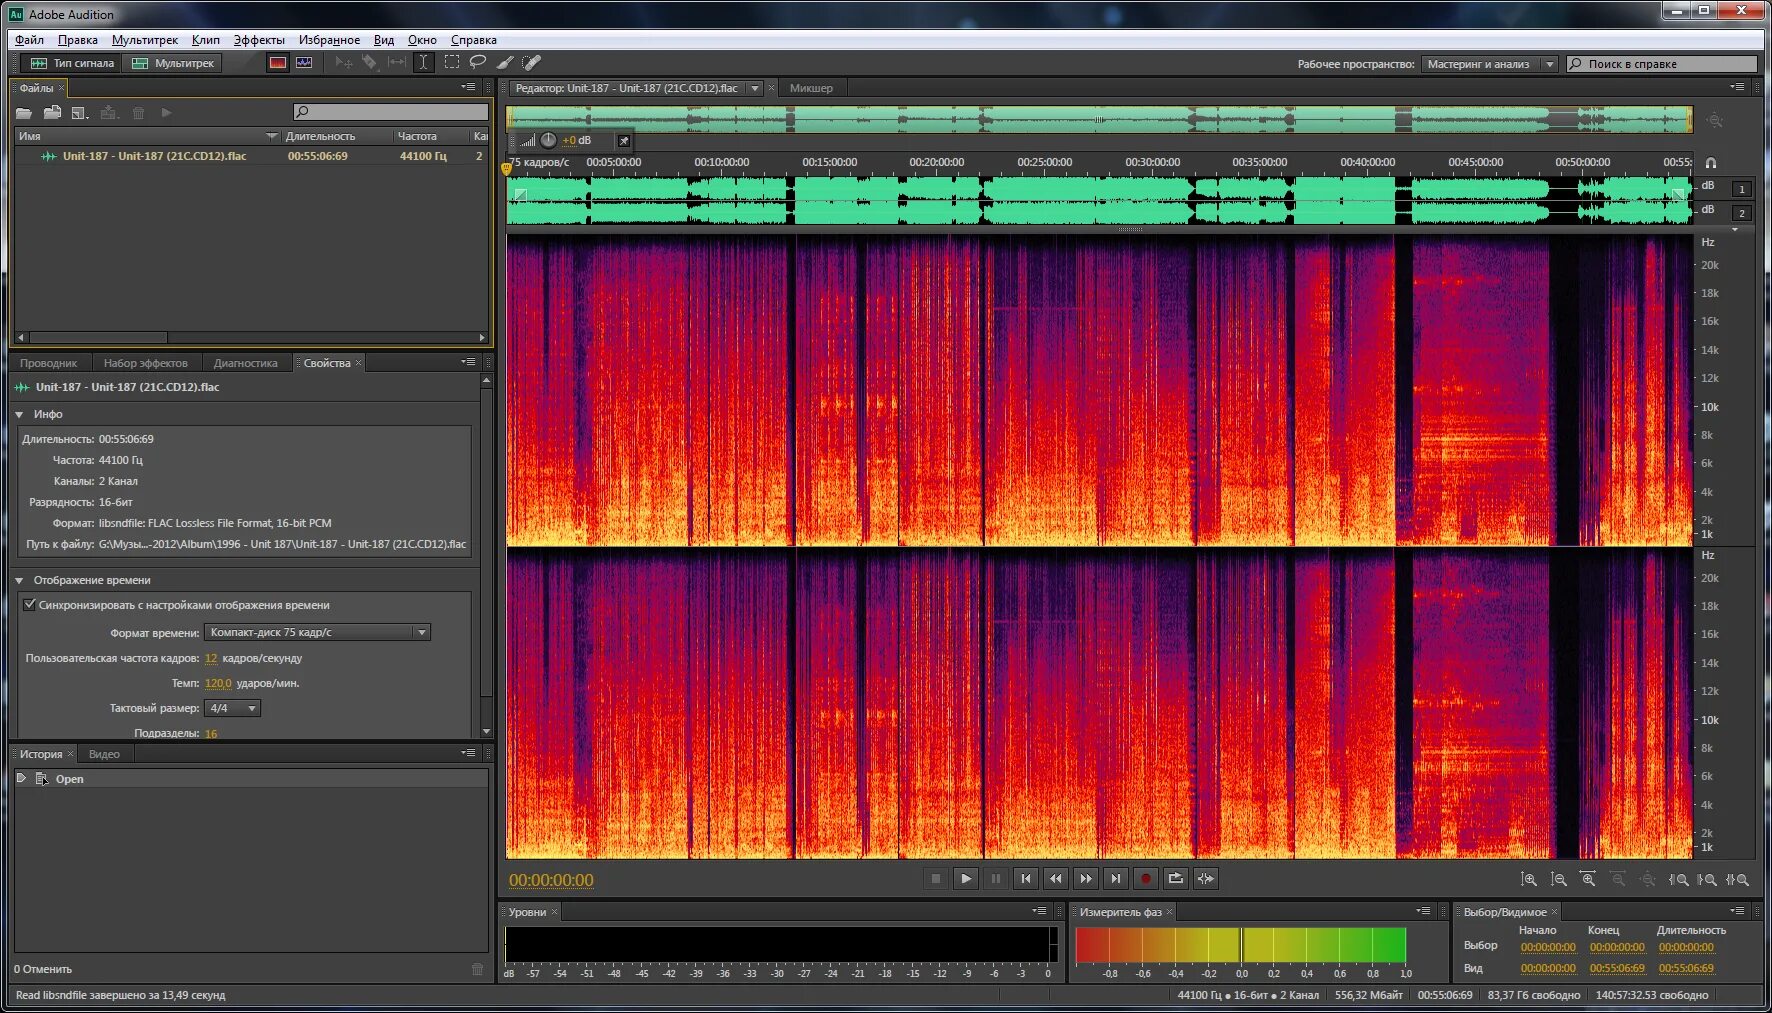Sort files by Длительность column
The height and width of the screenshot is (1013, 1772).
coord(320,136)
